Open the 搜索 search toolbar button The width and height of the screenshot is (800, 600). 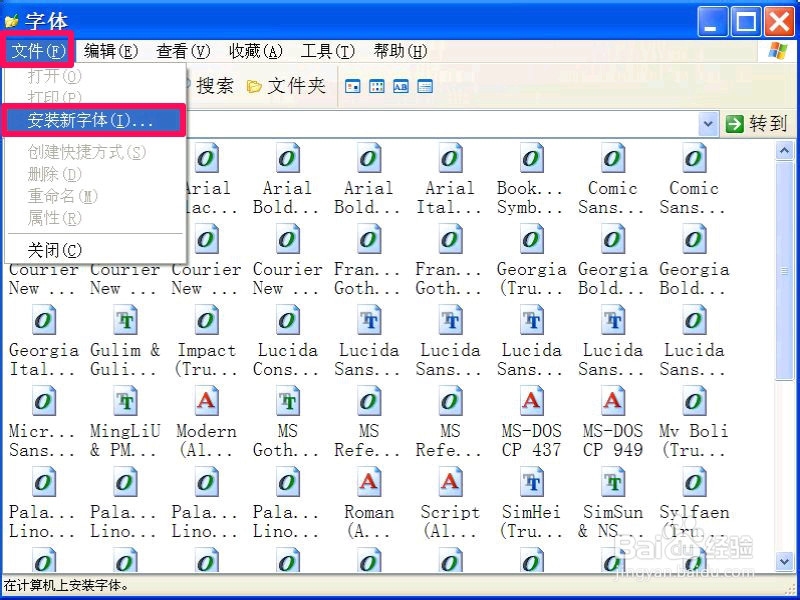tap(210, 85)
